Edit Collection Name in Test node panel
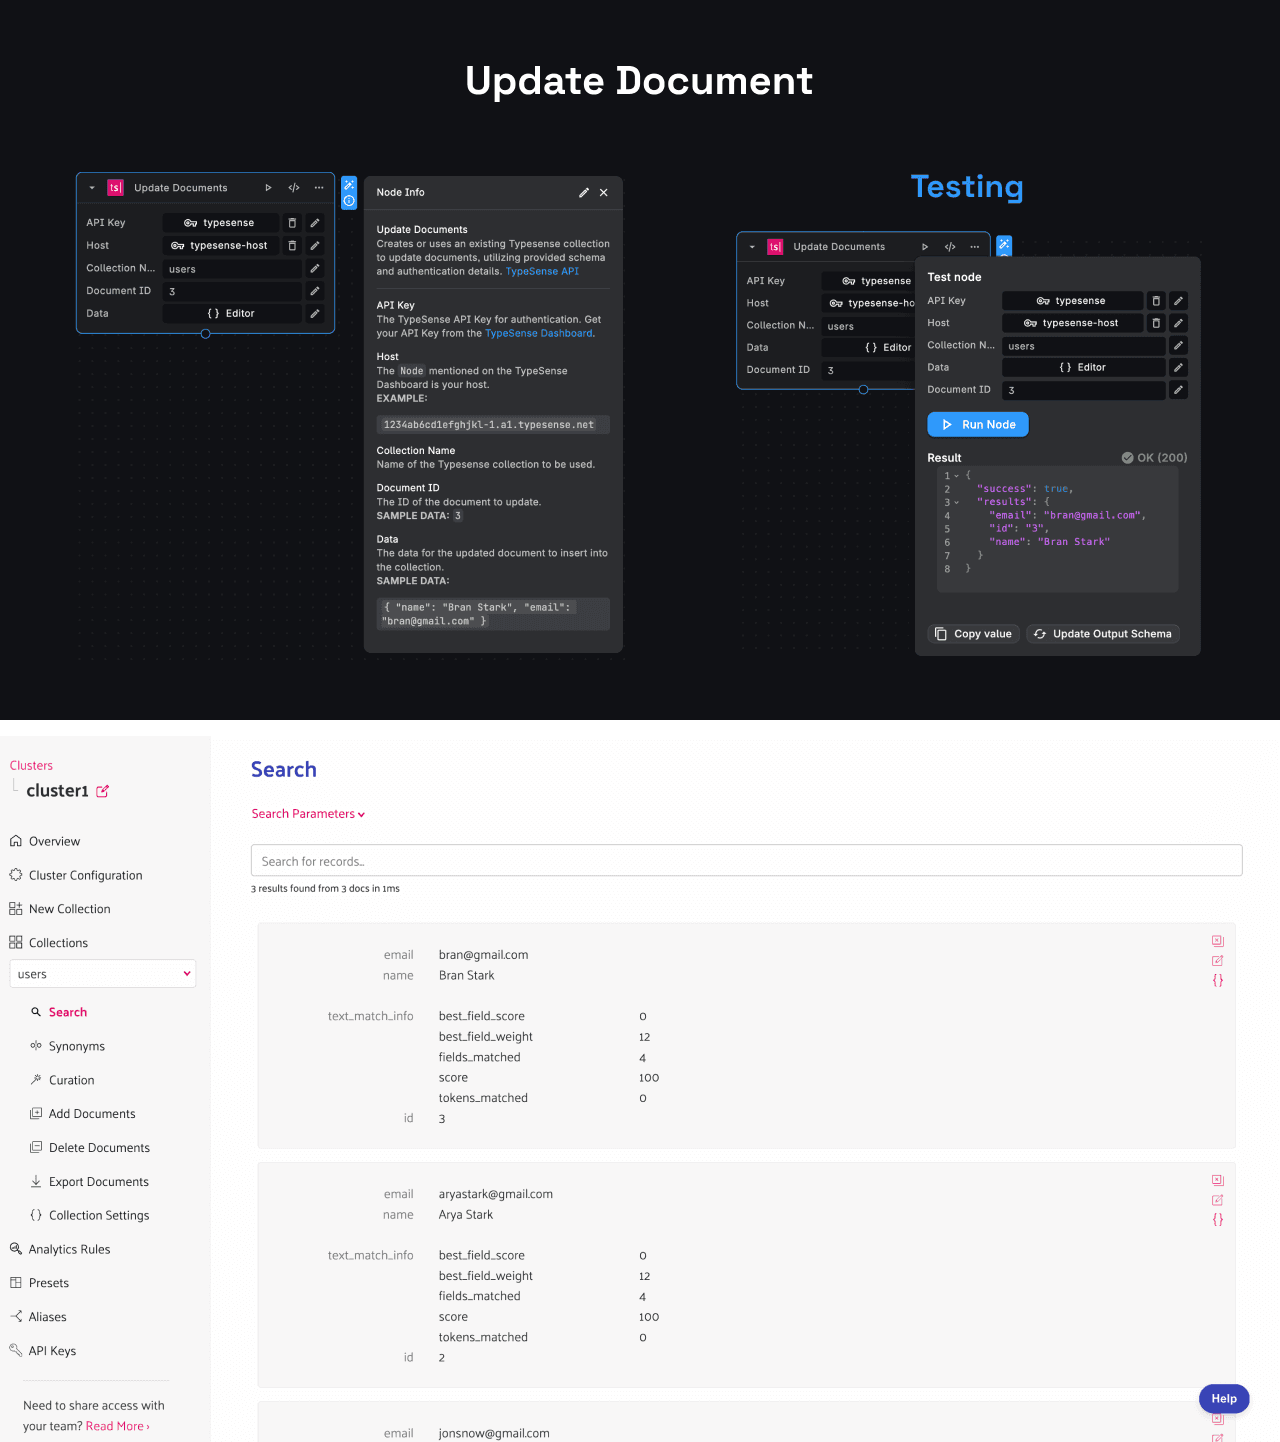The width and height of the screenshot is (1280, 1442). (1179, 345)
